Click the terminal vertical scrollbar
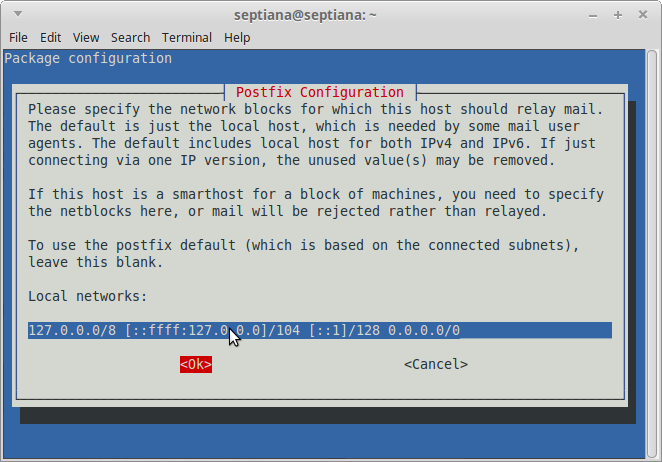Viewport: 662px width, 462px height. tap(652, 254)
